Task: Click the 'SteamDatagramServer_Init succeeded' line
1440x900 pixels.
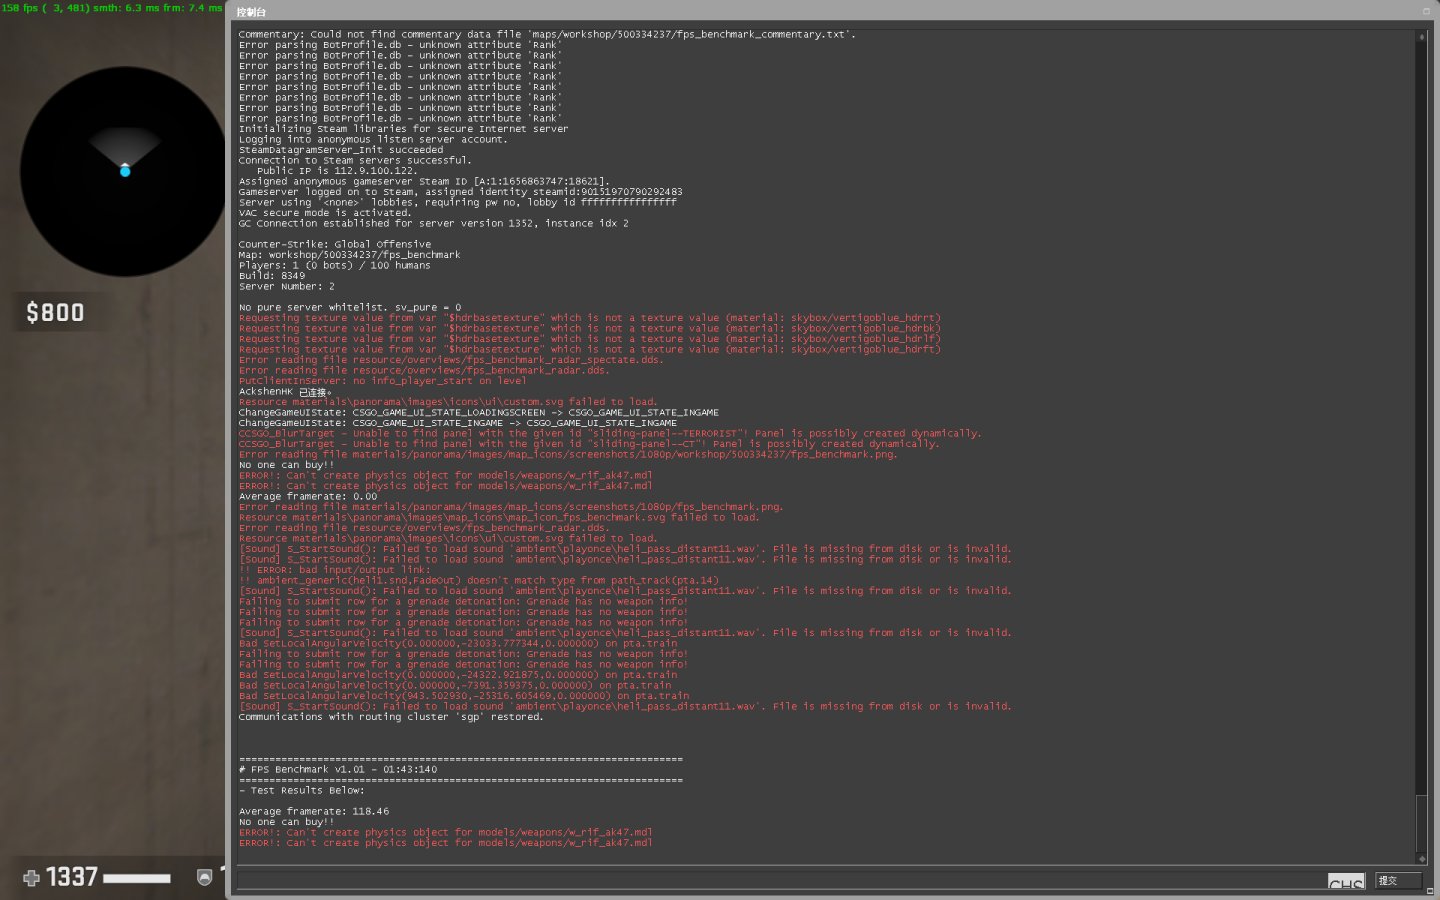Action: [341, 150]
